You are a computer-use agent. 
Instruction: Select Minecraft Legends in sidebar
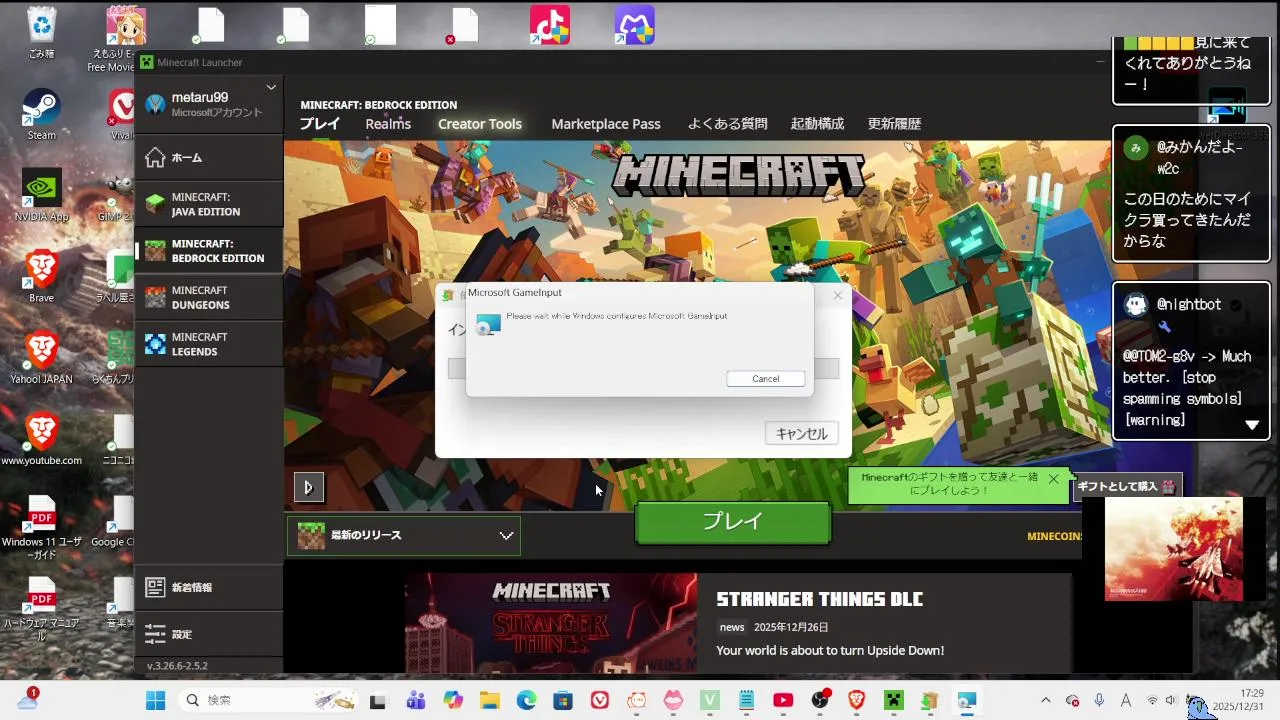[x=209, y=344]
